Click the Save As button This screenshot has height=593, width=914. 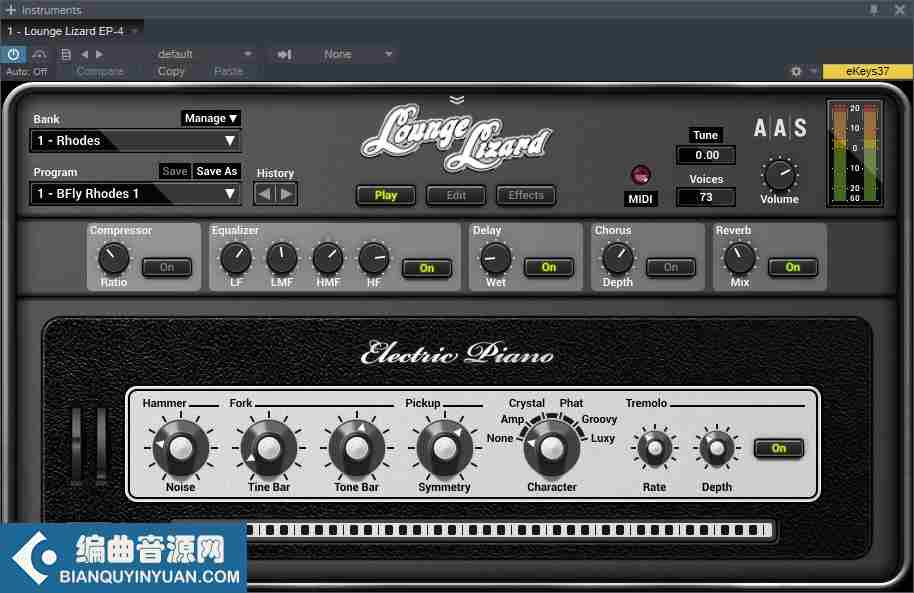pos(217,171)
